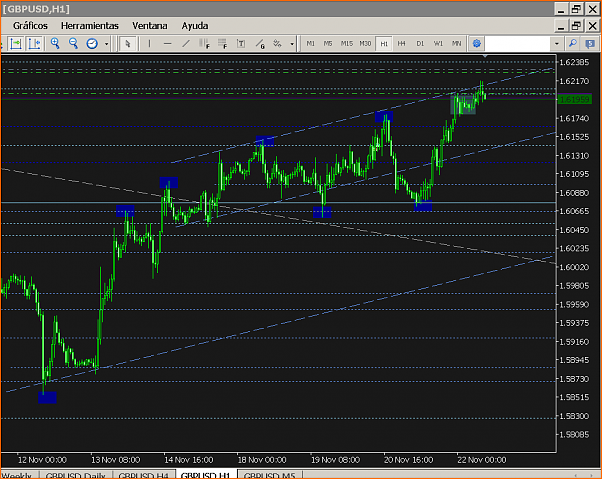Select the percent-symbol drawing tool
Screen dimensions: 602x479
pos(277,44)
